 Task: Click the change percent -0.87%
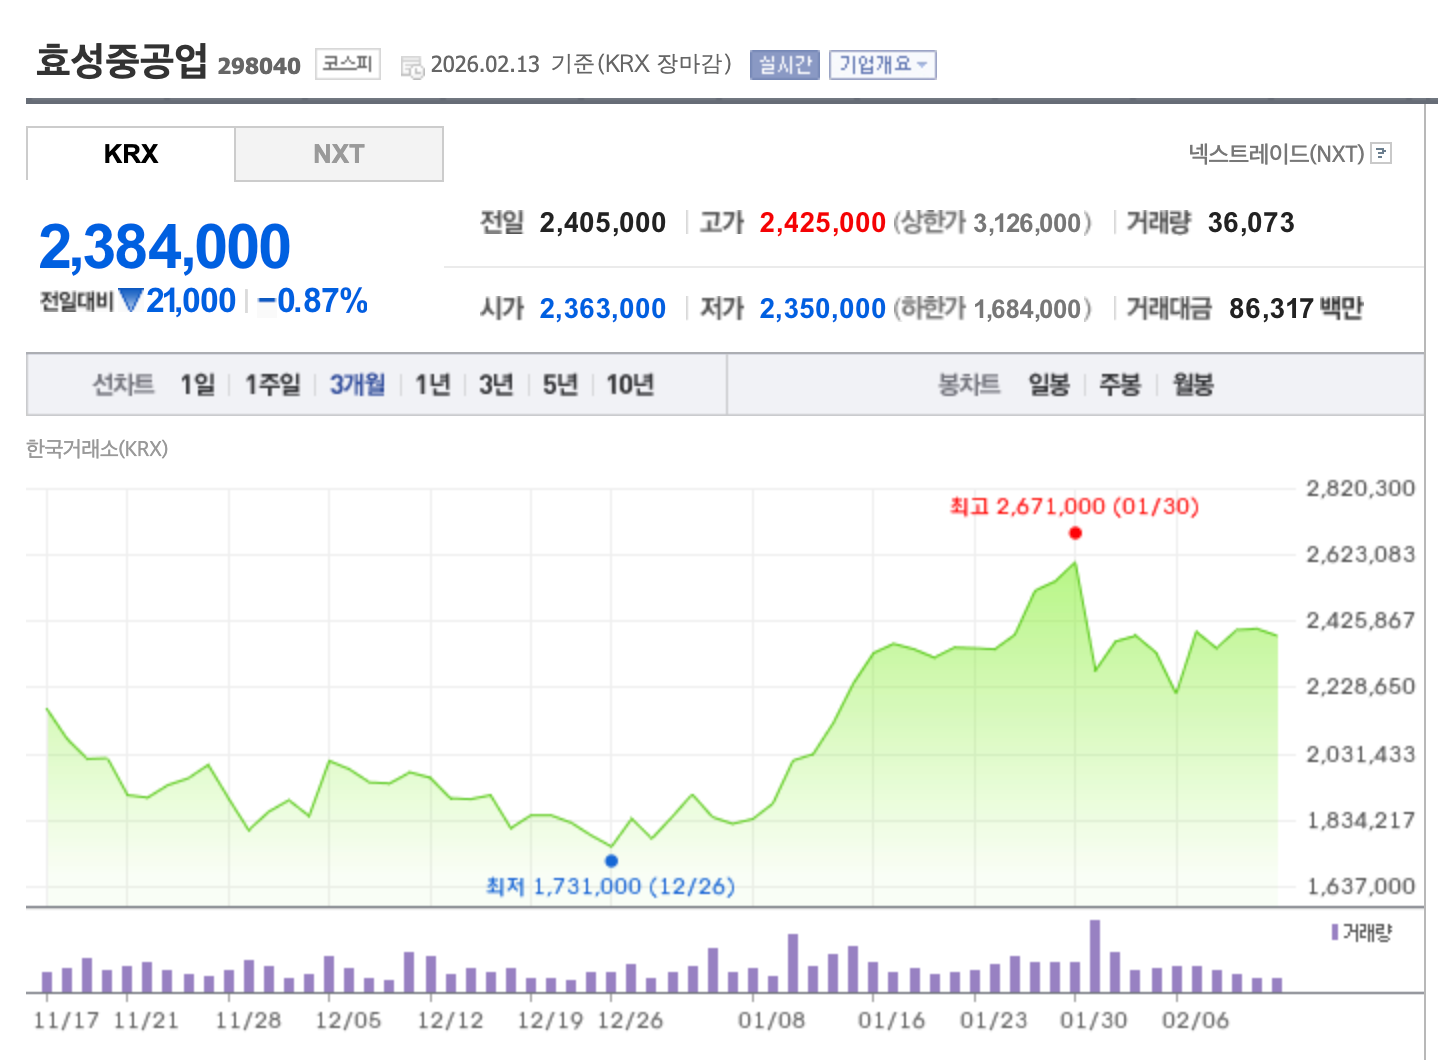313,300
